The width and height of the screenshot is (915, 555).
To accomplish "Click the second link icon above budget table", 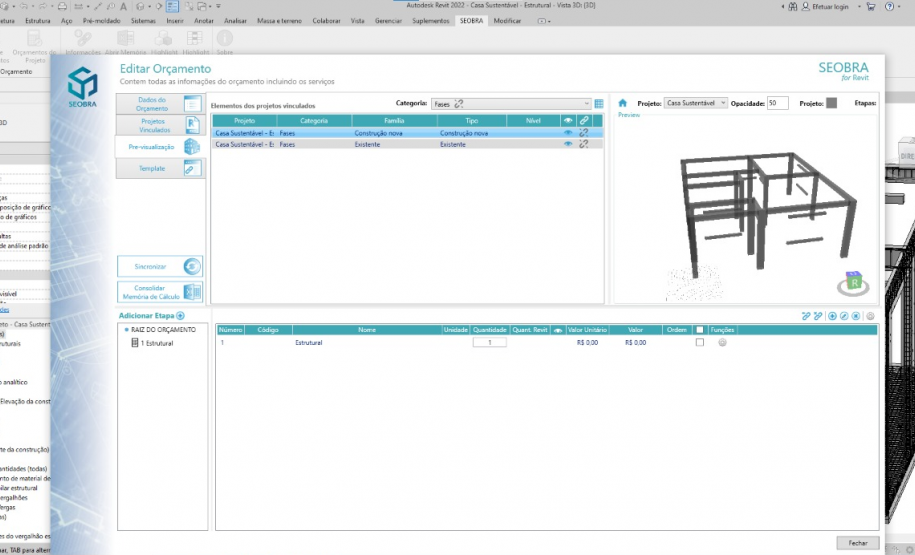I will pyautogui.click(x=818, y=316).
